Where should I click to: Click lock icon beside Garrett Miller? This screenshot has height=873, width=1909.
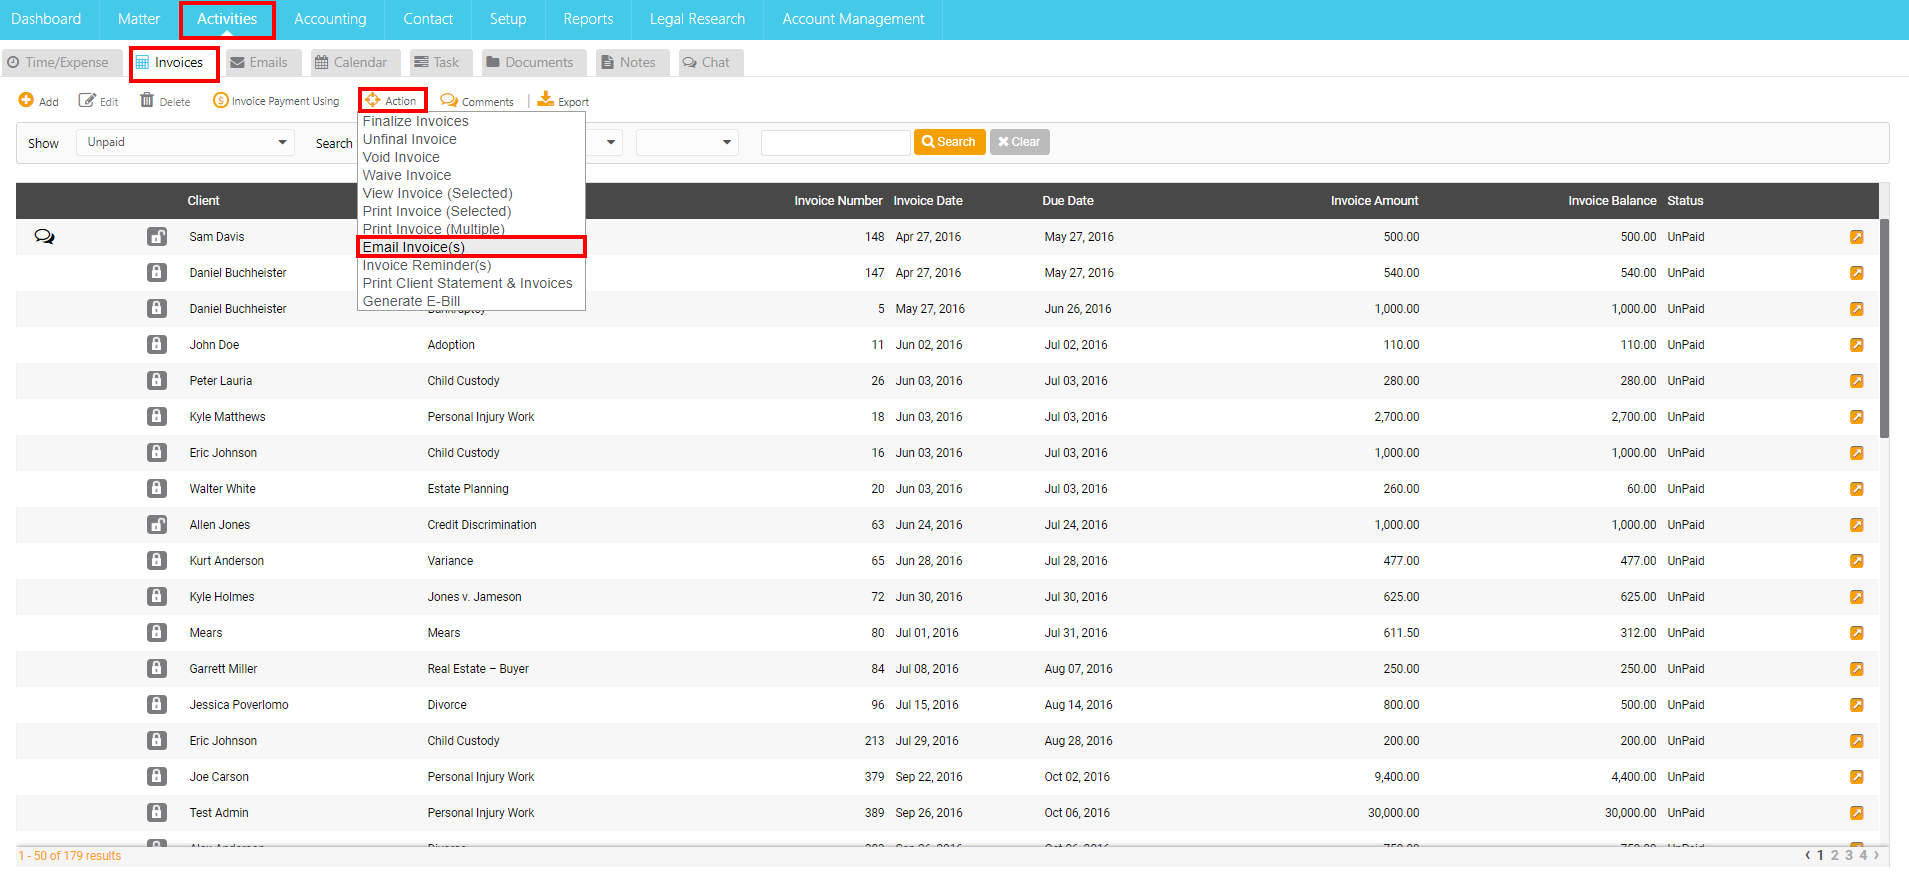(x=157, y=669)
